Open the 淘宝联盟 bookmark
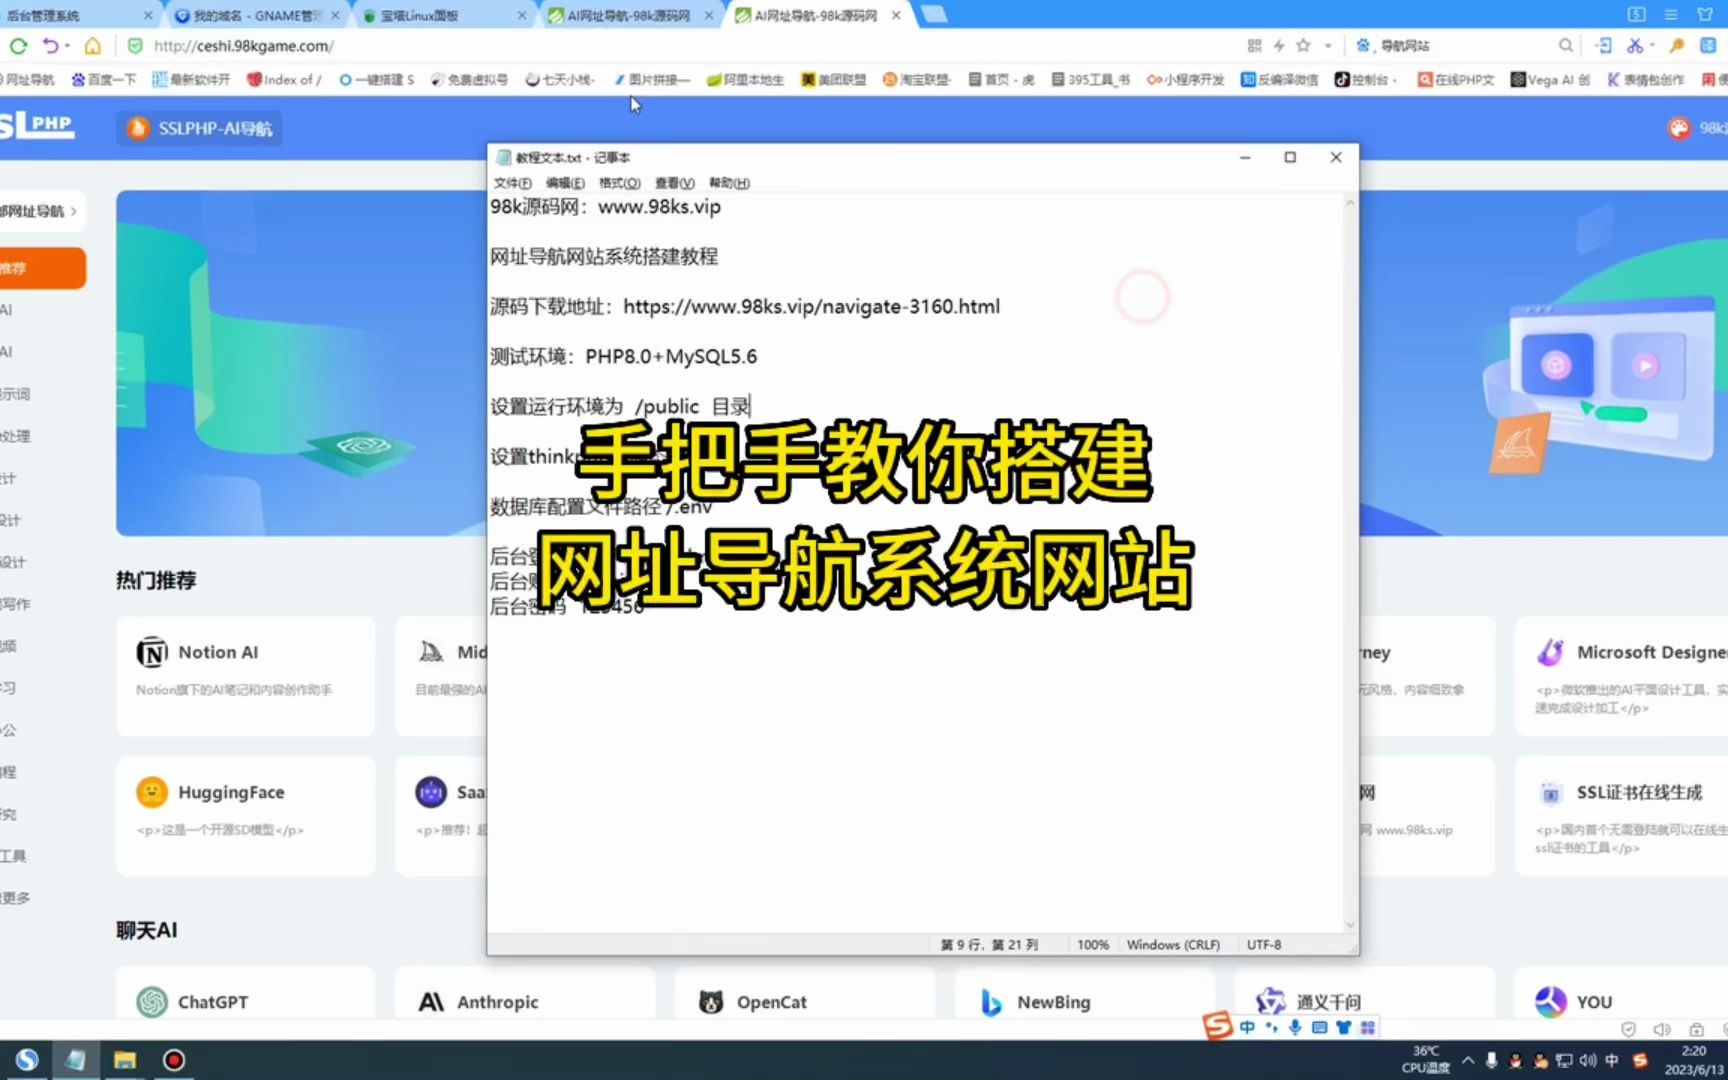 point(916,80)
